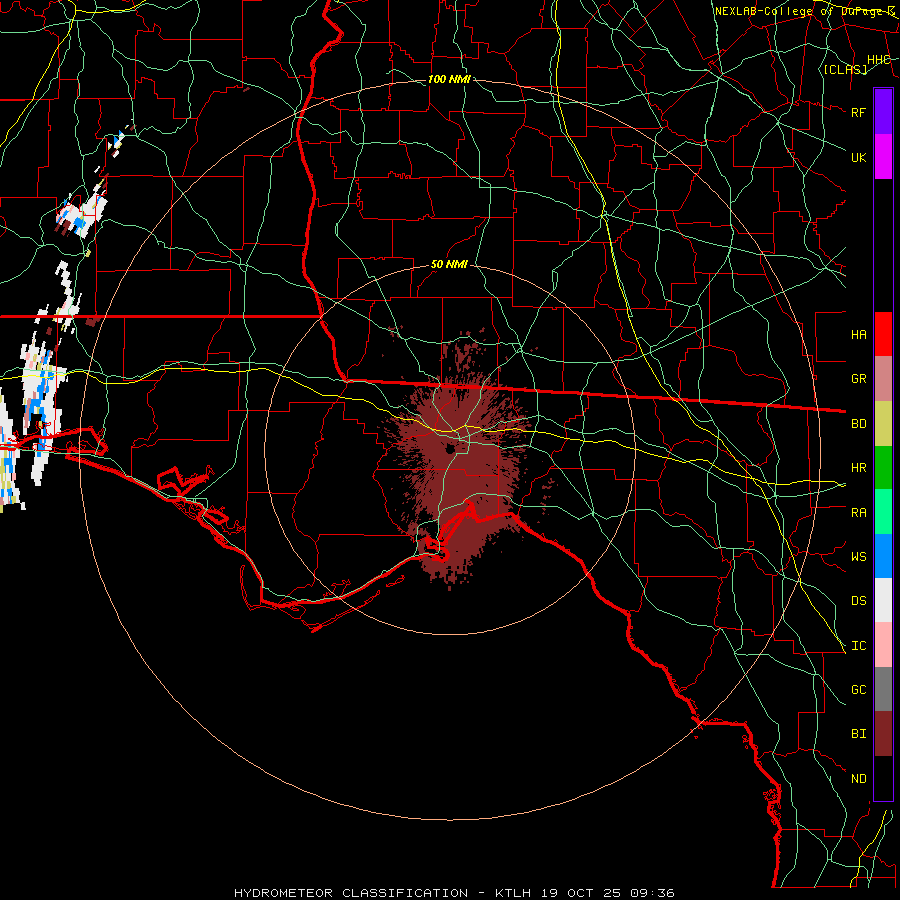Click the [CLAS] units label
Image resolution: width=900 pixels, height=900 pixels.
click(845, 69)
